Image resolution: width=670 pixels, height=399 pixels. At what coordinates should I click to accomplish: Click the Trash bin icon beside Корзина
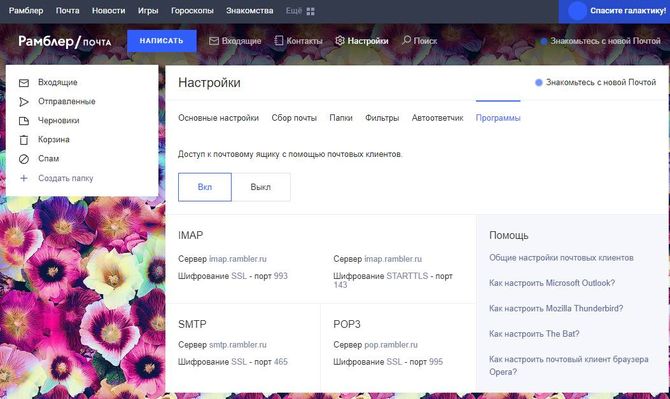click(x=24, y=140)
